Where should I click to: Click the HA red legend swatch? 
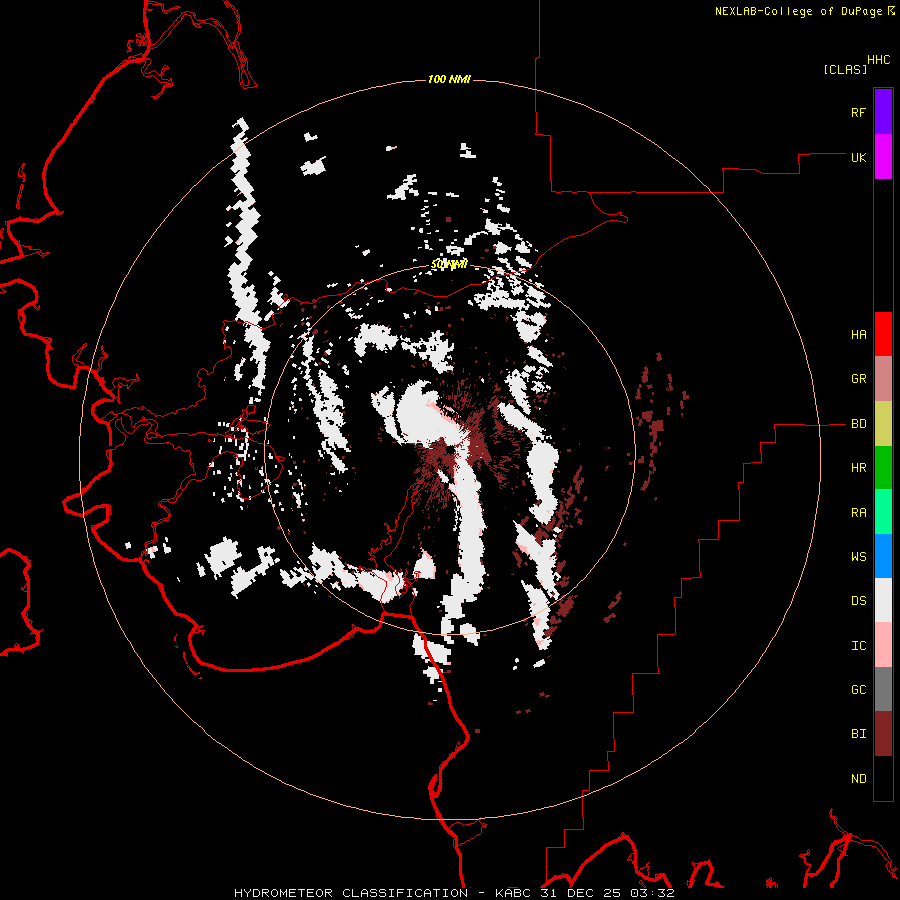(883, 334)
